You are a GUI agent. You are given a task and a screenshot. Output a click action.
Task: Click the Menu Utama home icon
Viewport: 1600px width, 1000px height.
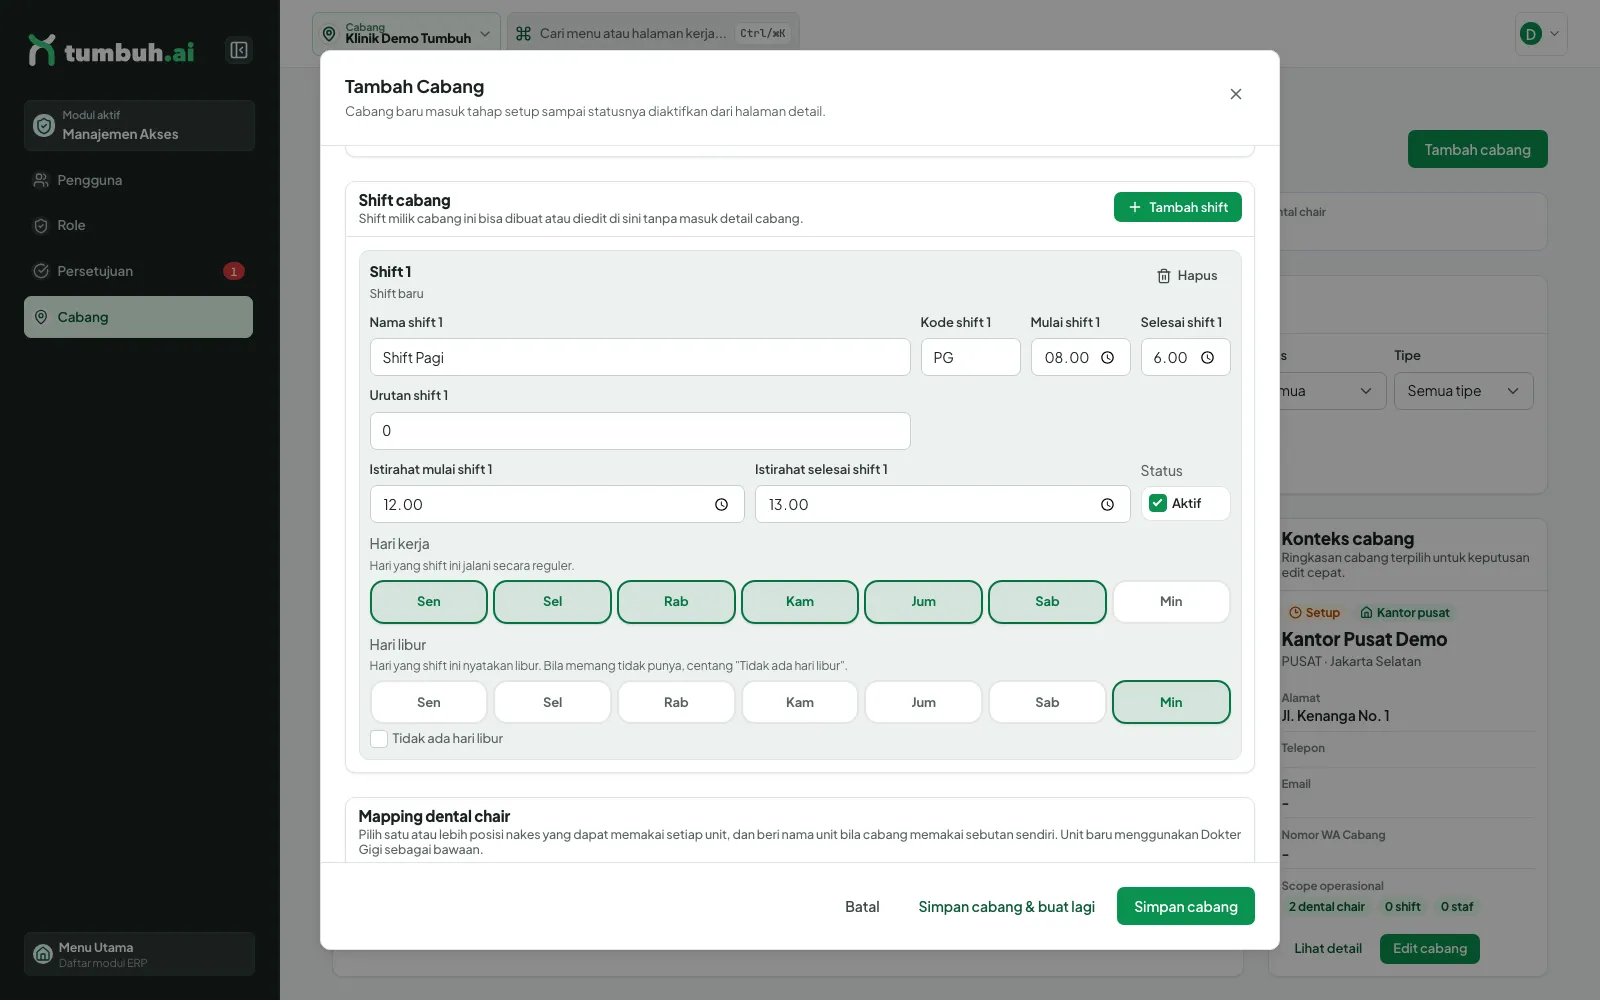point(43,954)
